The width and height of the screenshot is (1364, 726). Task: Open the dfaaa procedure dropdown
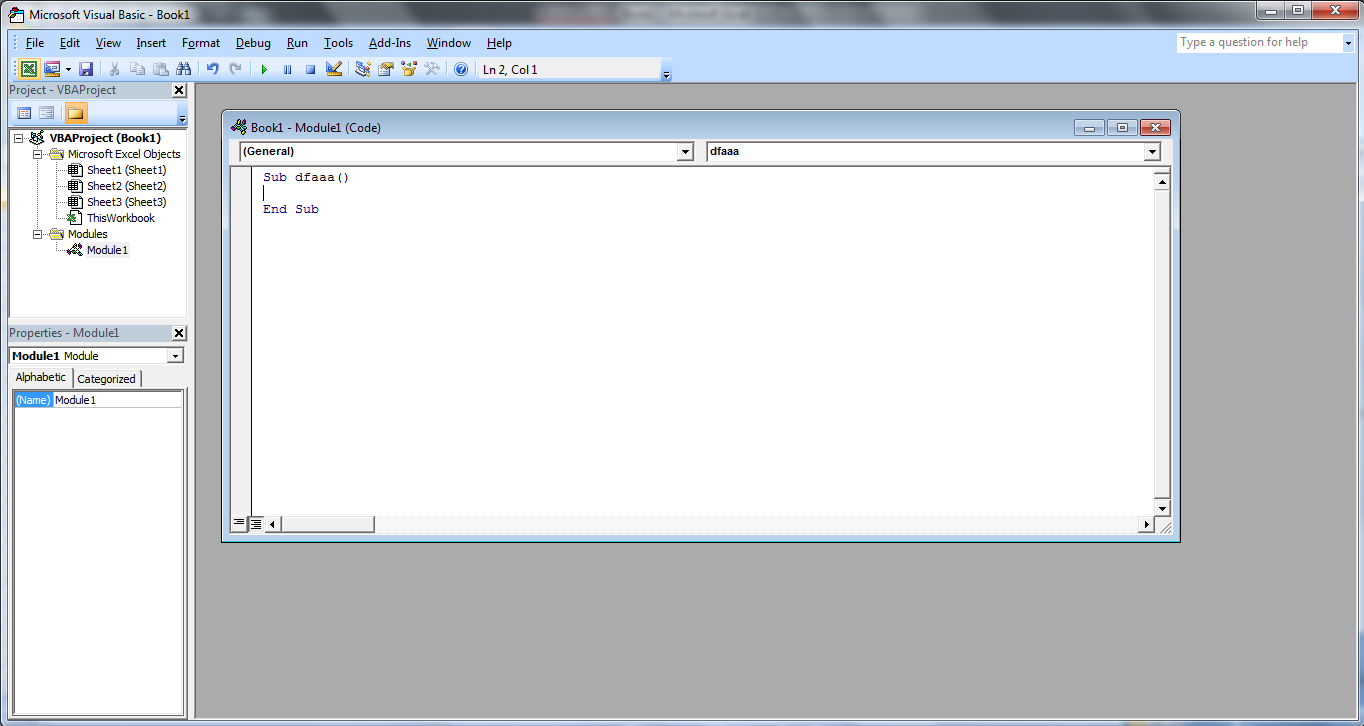pos(1152,151)
